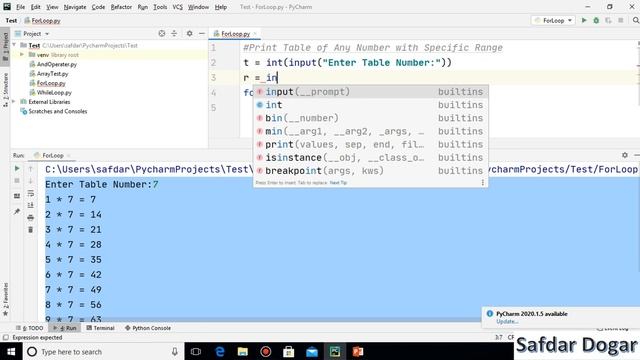Open the Terminal tool window
640x360 pixels.
(100, 328)
